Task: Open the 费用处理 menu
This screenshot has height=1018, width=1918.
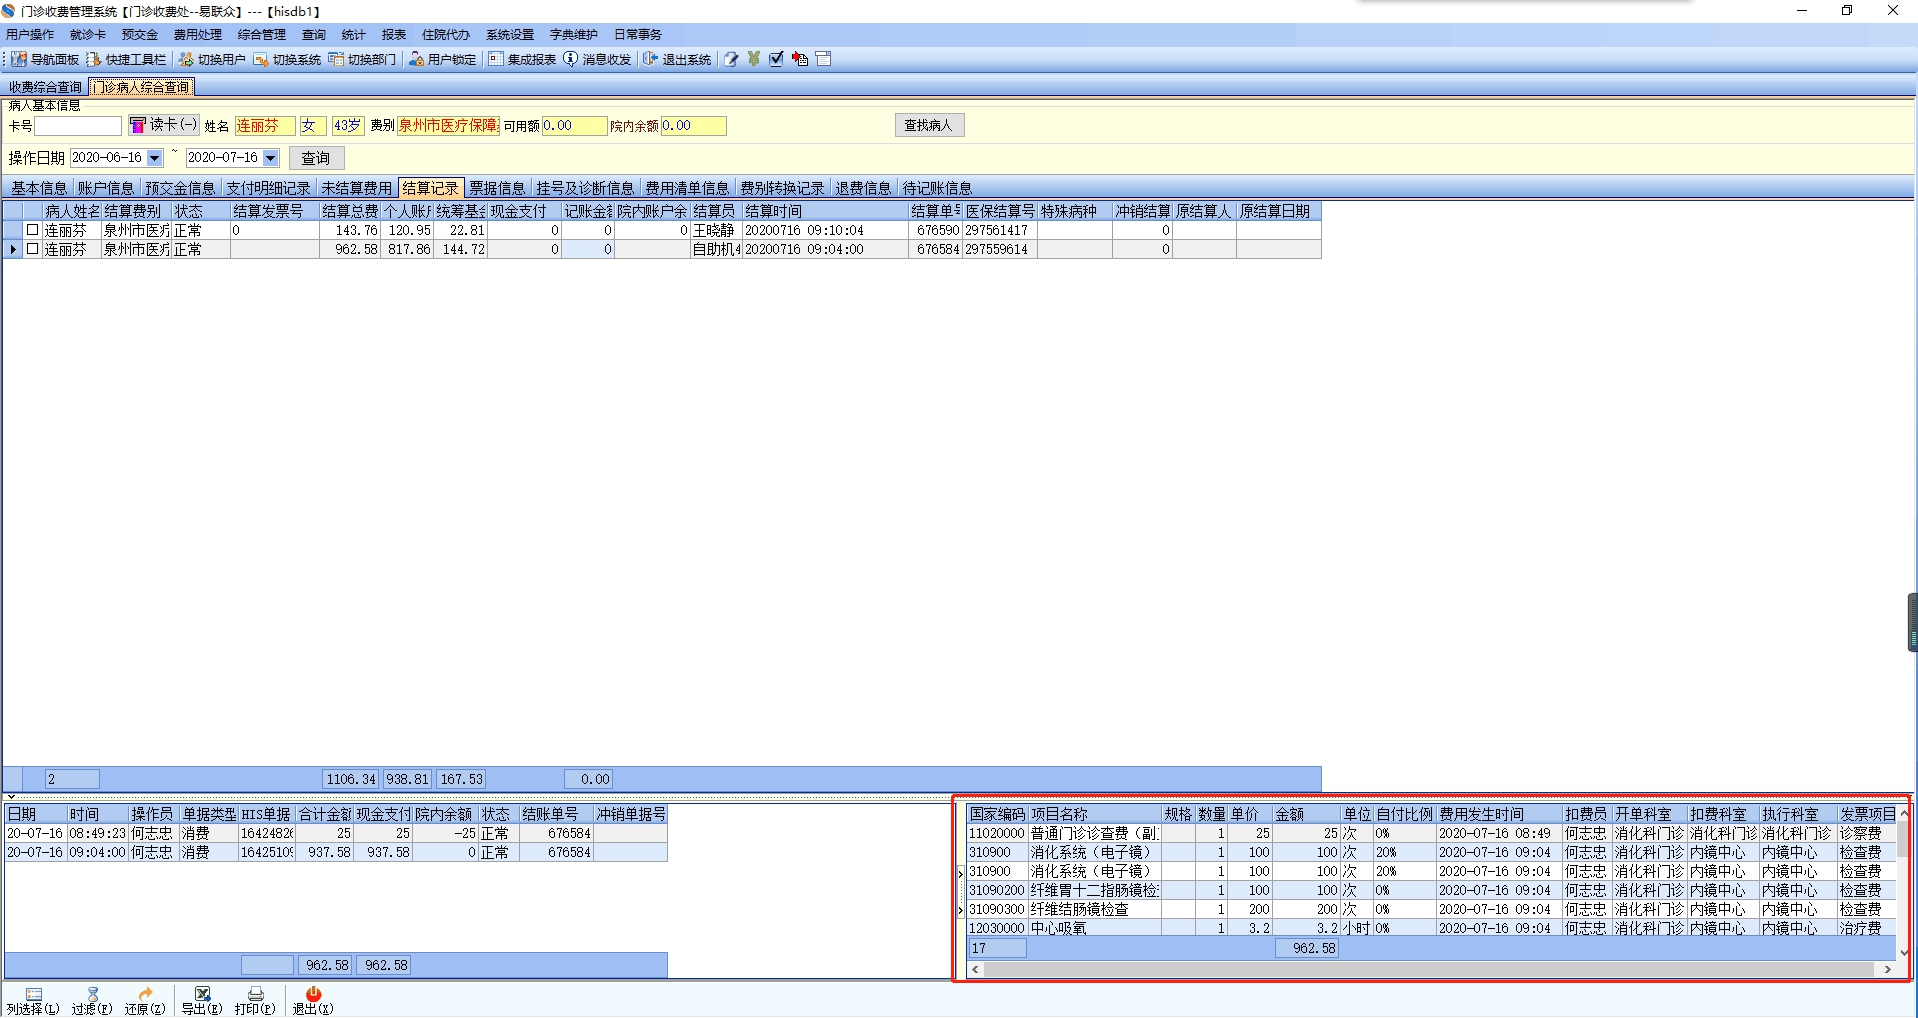Action: [198, 35]
